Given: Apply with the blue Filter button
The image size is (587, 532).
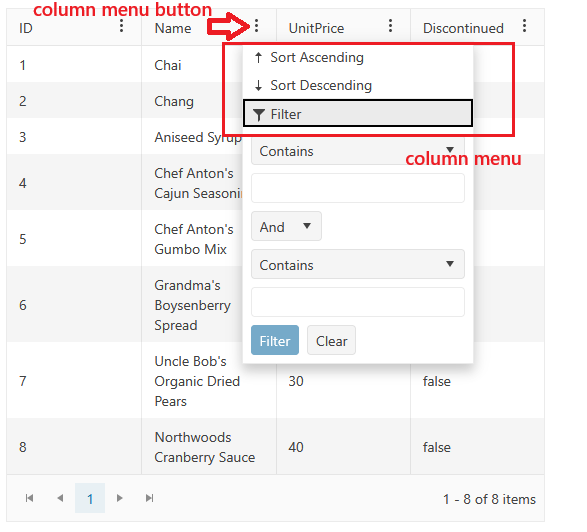Looking at the screenshot, I should pos(275,340).
